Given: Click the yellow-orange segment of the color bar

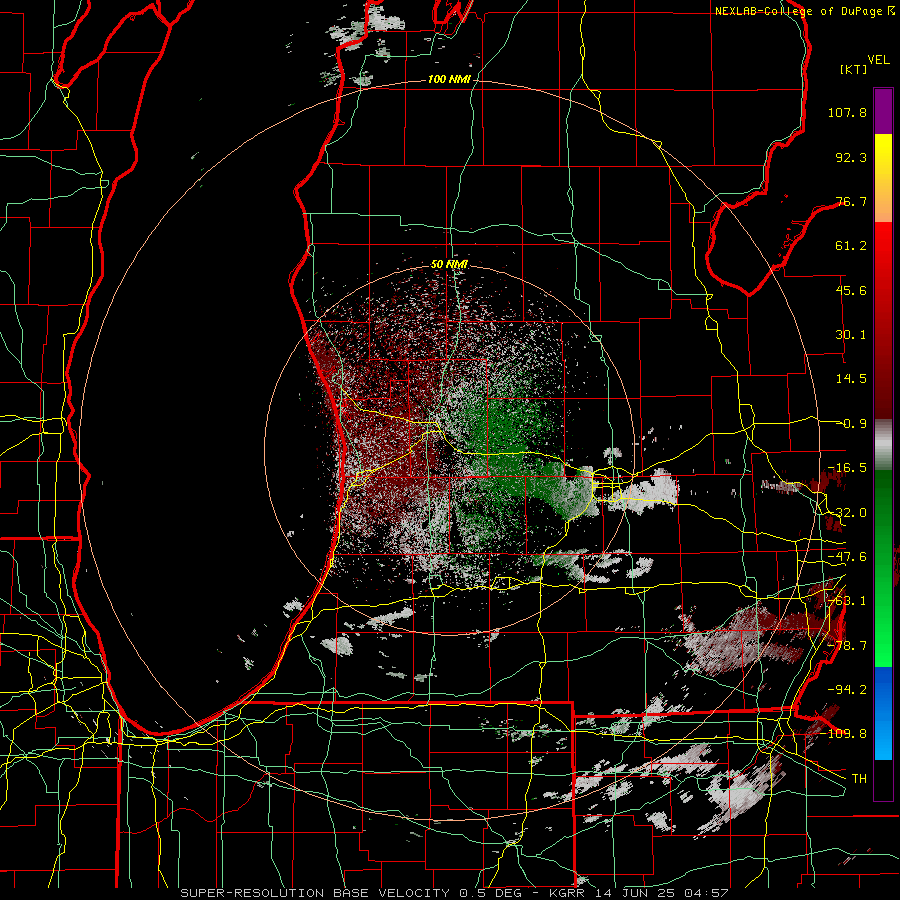Looking at the screenshot, I should [x=883, y=178].
